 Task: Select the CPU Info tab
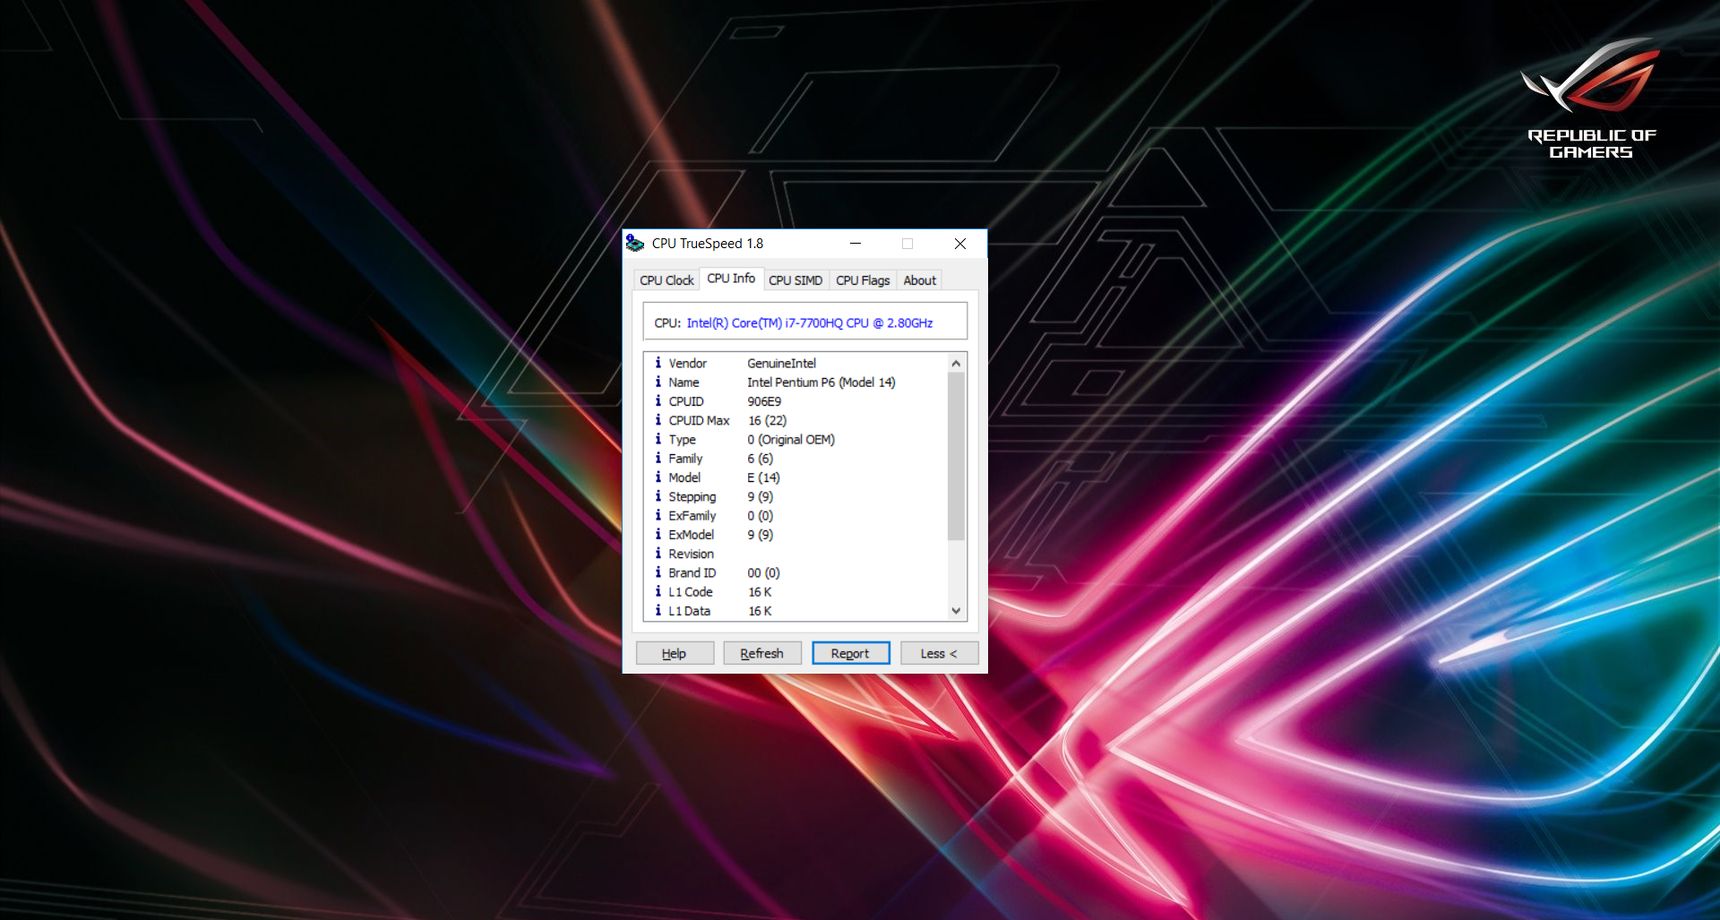coord(731,278)
